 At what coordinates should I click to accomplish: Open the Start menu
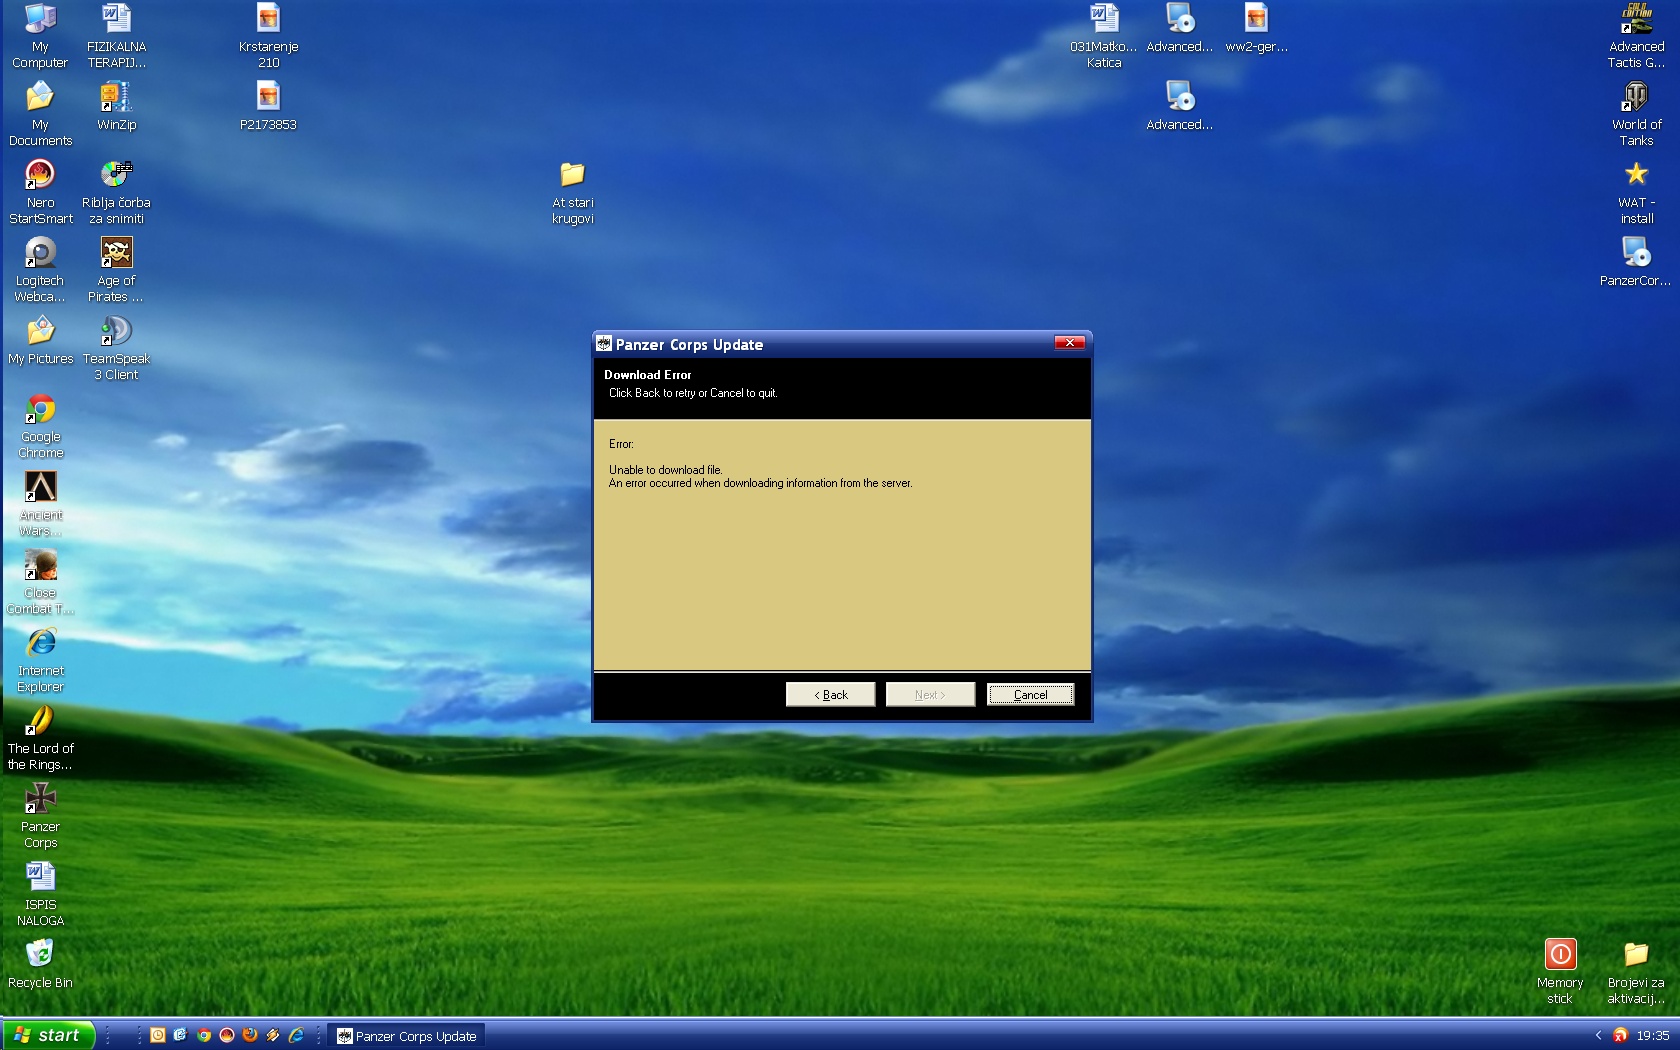pos(48,1035)
